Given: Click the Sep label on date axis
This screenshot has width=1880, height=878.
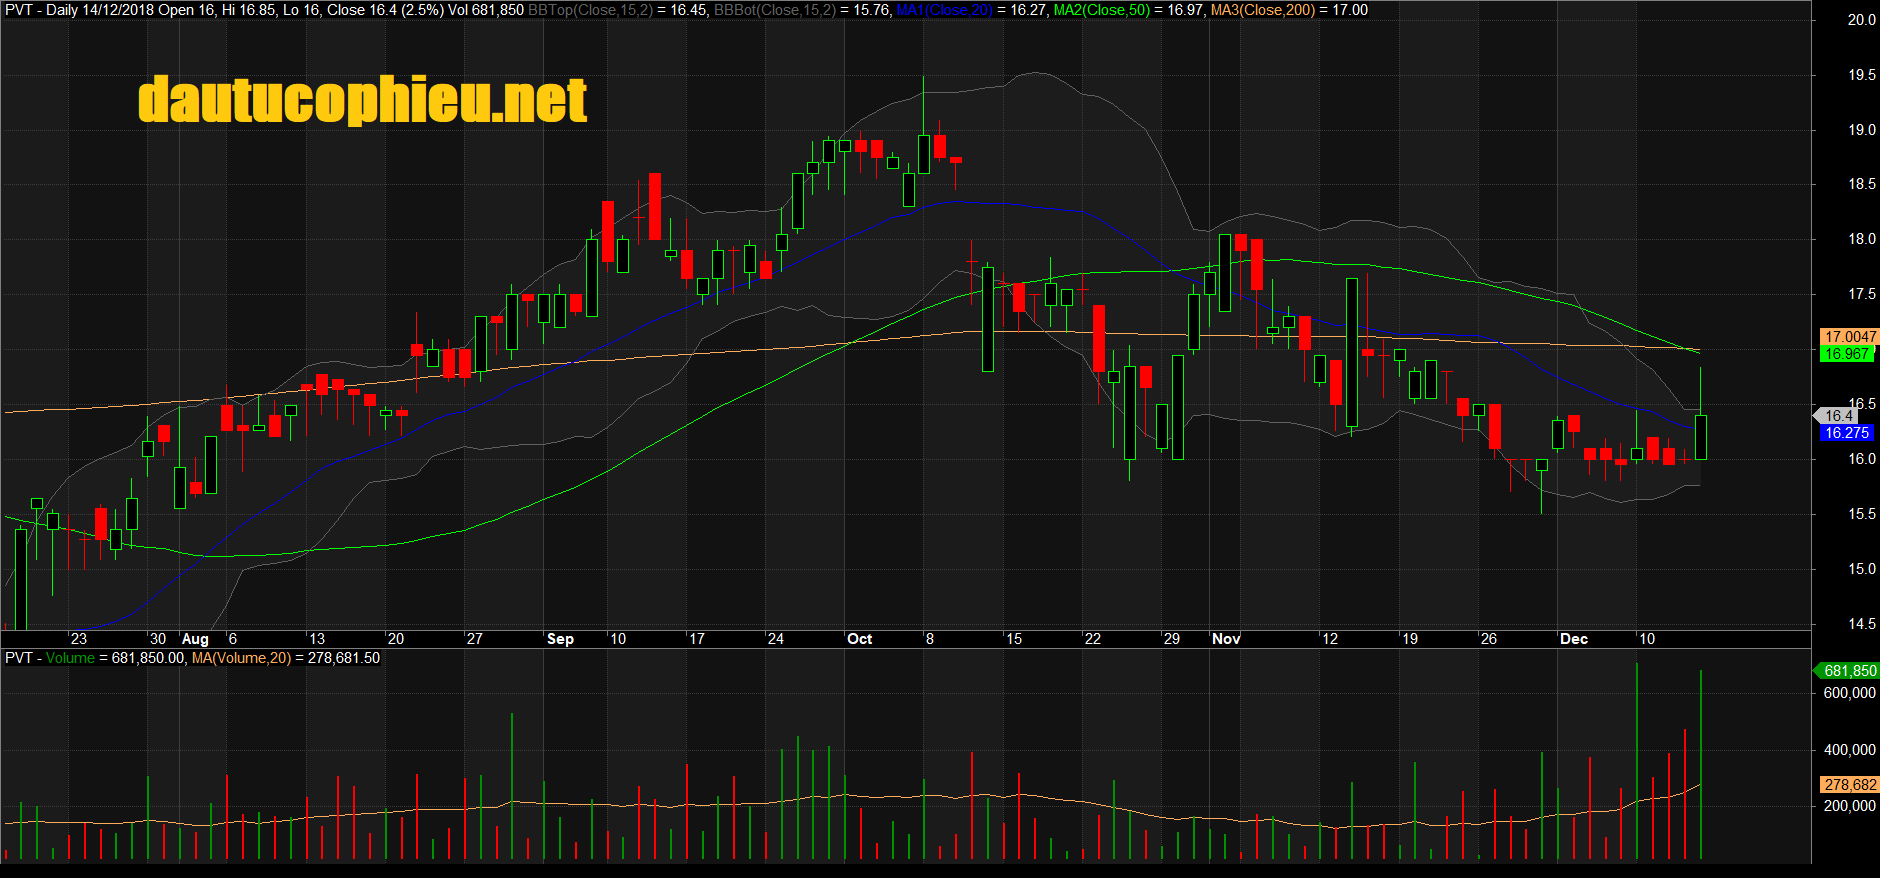Looking at the screenshot, I should [x=560, y=639].
